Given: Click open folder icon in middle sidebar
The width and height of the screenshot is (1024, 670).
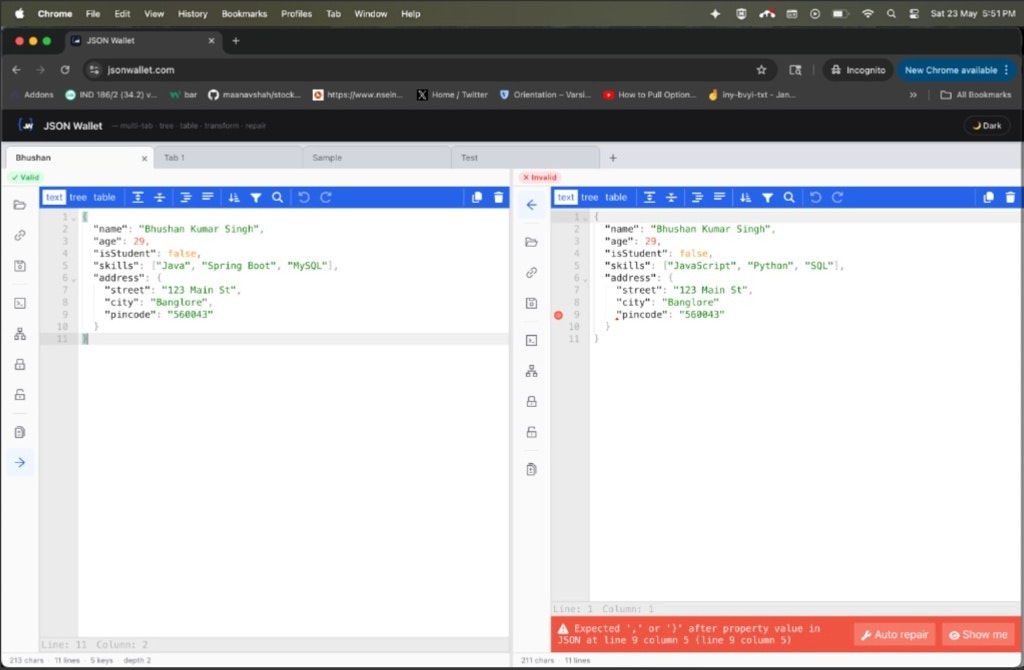Looking at the screenshot, I should click(532, 242).
